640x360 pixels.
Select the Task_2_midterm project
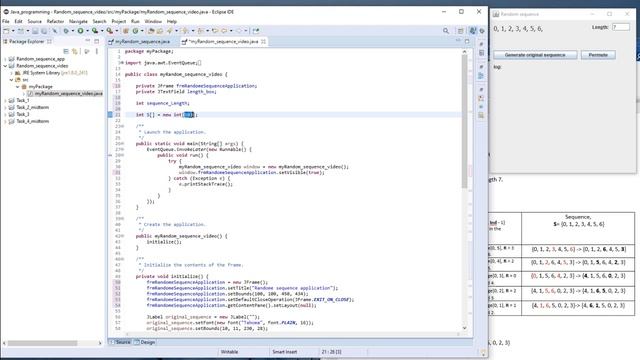(x=32, y=107)
